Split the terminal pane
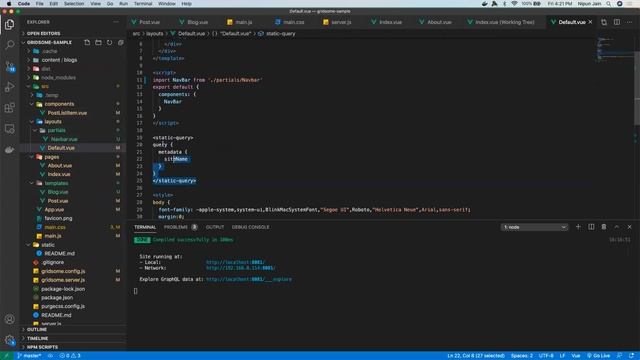 (x=591, y=227)
